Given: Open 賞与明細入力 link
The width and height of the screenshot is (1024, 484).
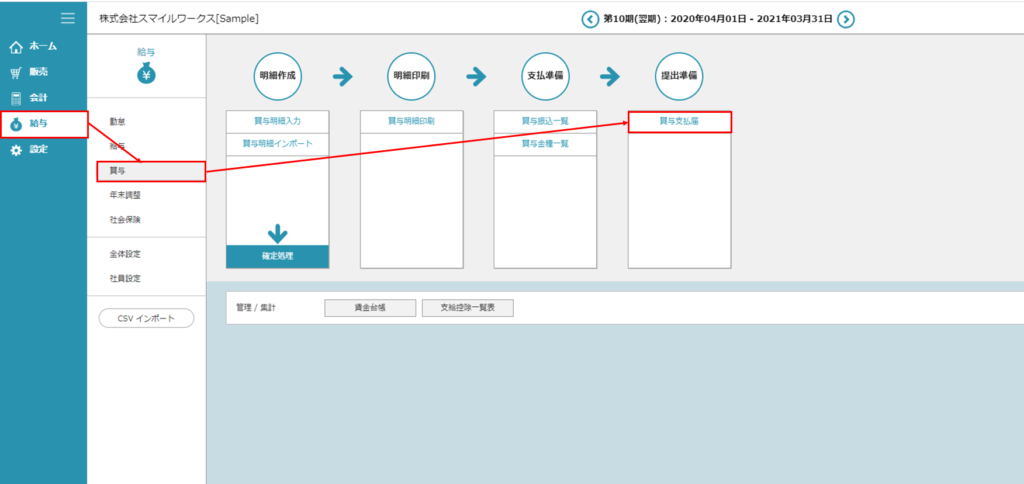Looking at the screenshot, I should click(x=278, y=121).
